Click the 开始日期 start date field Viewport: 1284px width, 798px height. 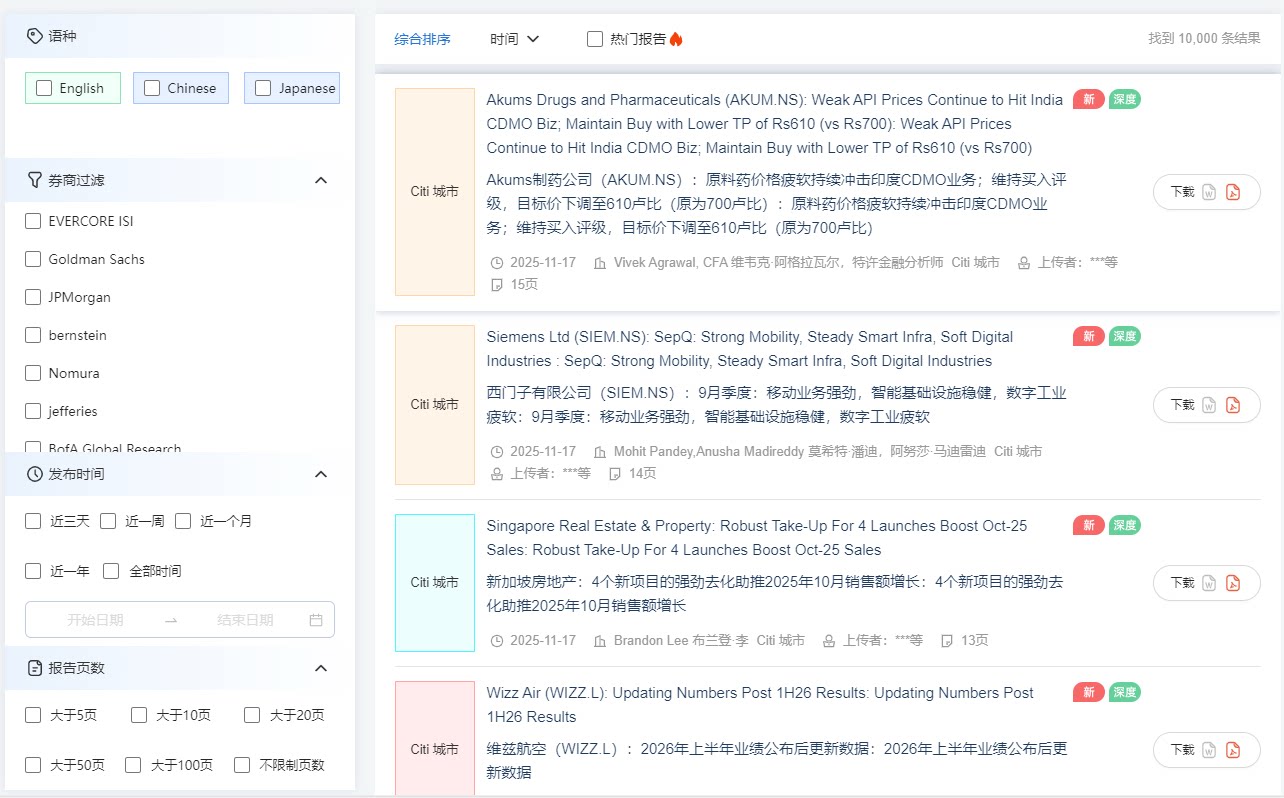pos(95,620)
